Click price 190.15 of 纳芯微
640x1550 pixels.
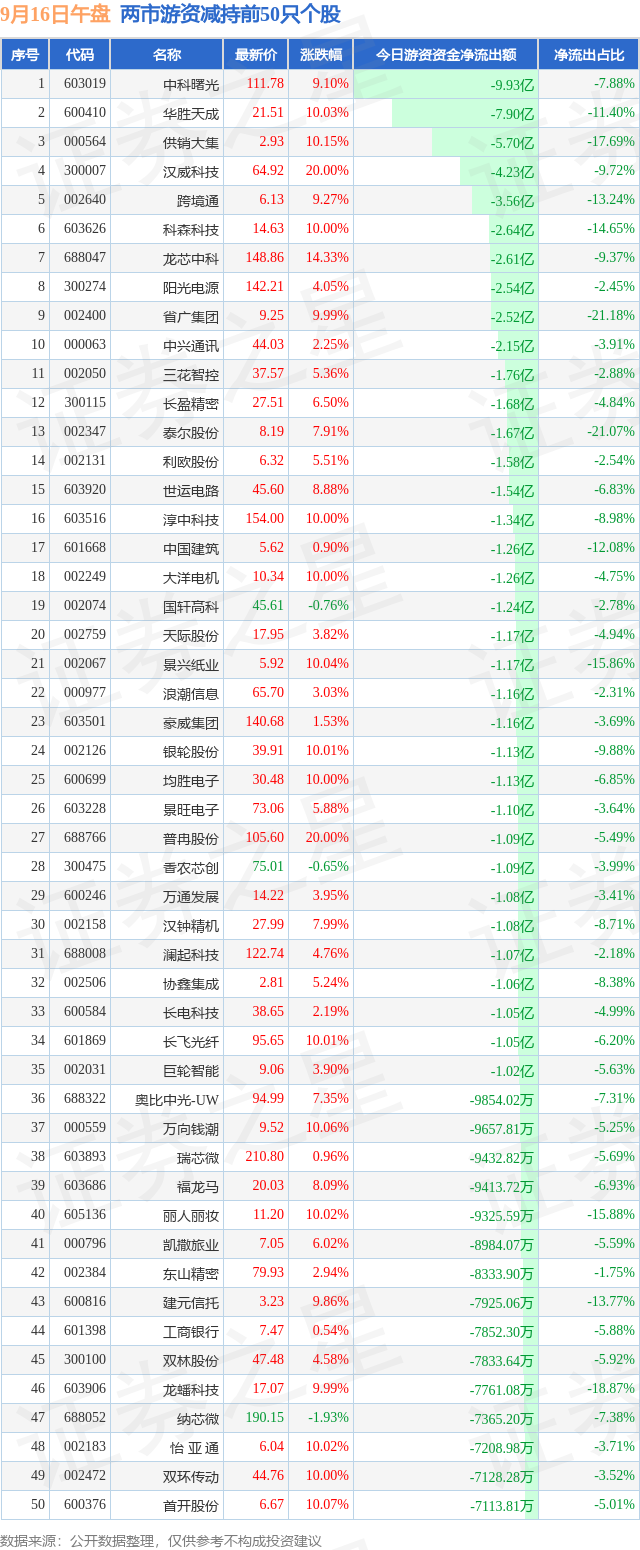[x=265, y=1418]
